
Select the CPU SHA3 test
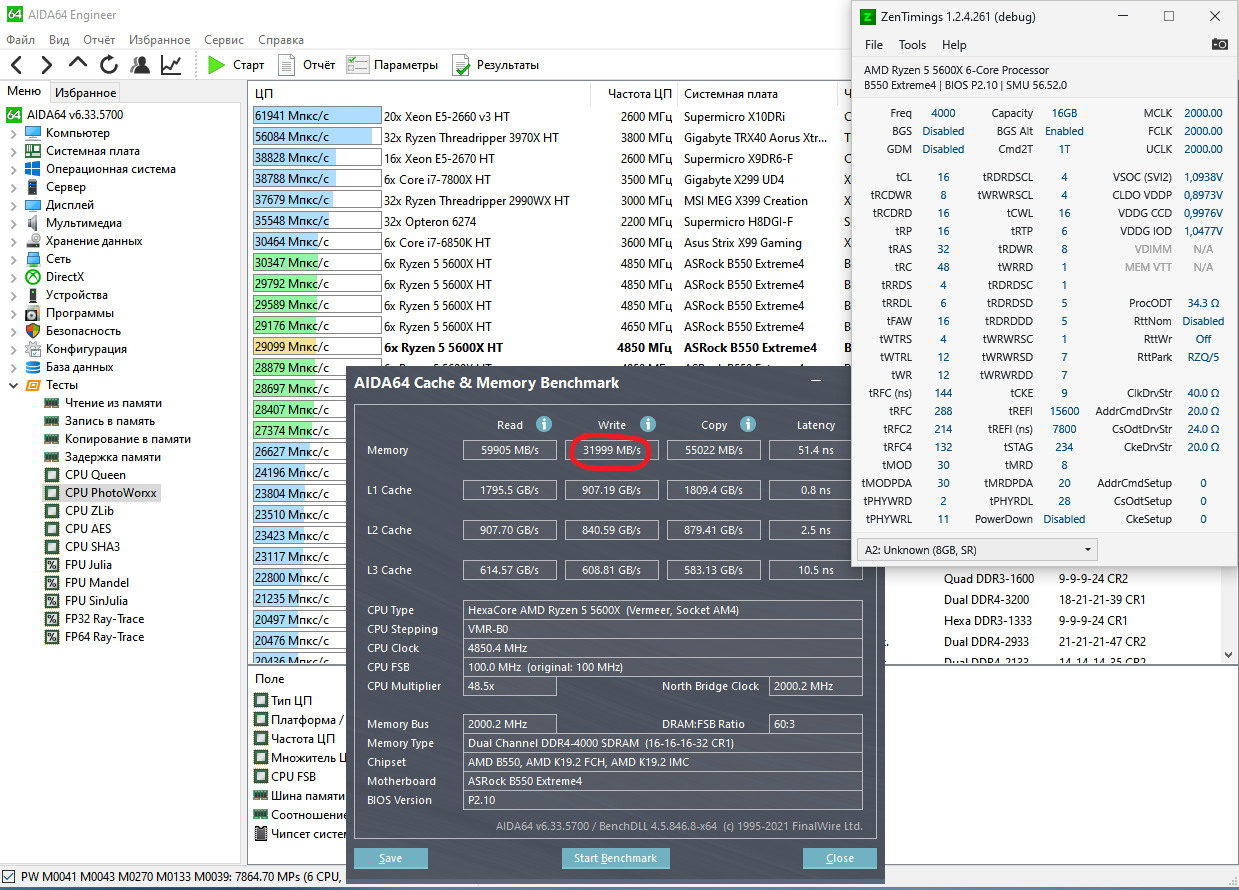click(x=92, y=547)
